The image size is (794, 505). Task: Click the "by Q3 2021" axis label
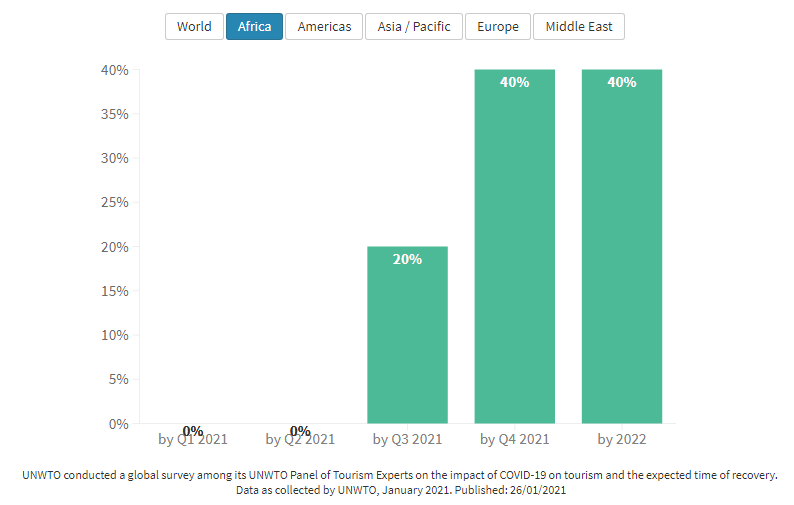tap(407, 439)
